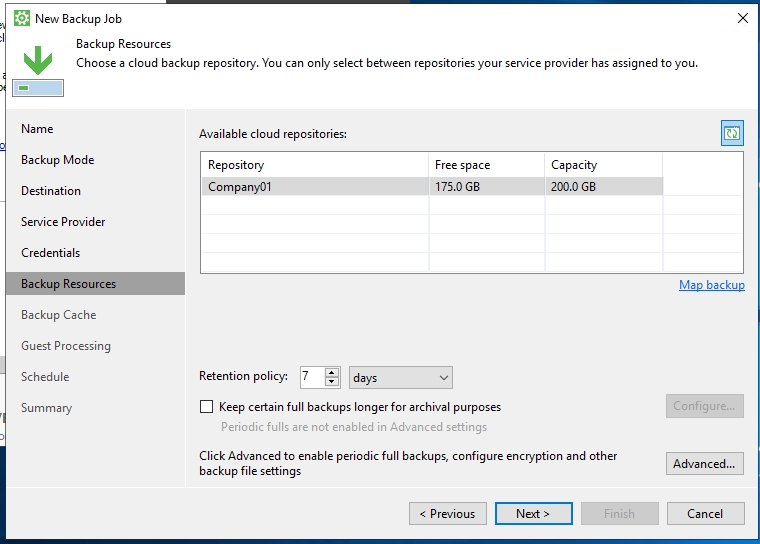The image size is (760, 544).
Task: Go back with the Previous button
Action: point(447,514)
